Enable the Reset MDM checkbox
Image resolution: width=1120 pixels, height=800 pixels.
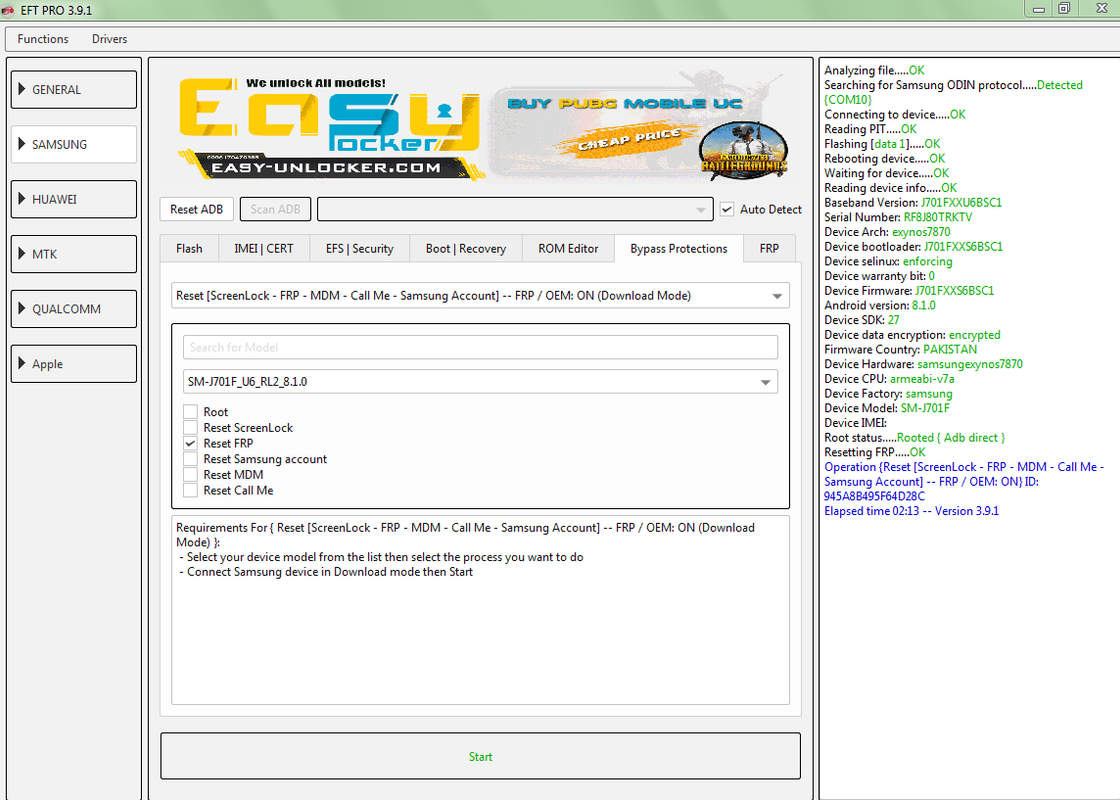pos(191,475)
